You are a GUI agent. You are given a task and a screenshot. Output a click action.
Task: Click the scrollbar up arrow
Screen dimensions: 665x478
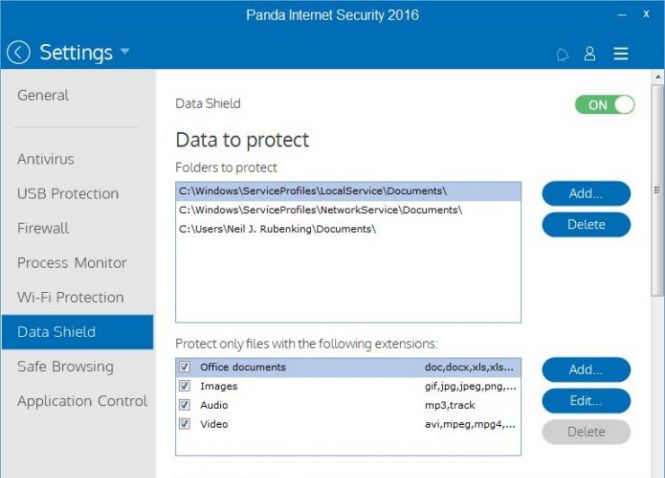click(x=658, y=77)
